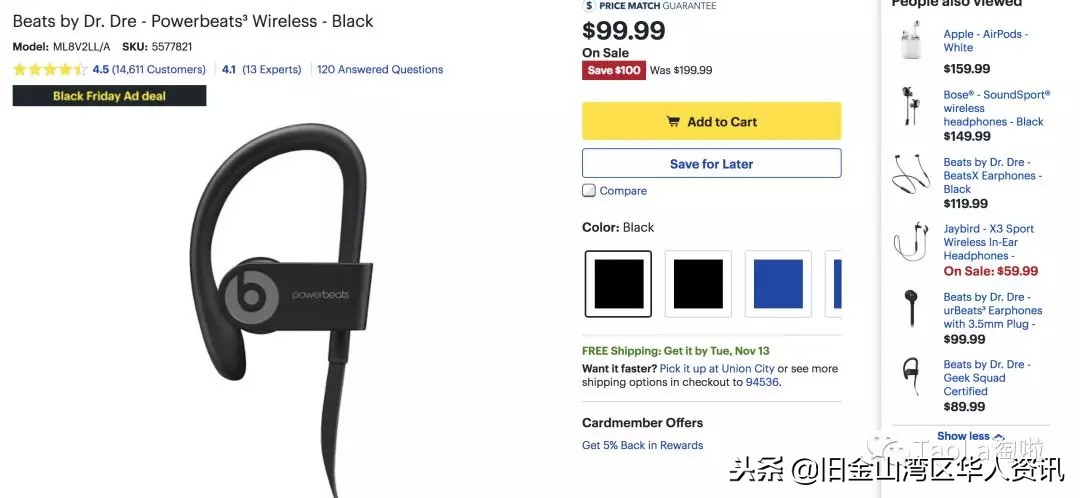Click Pick it up at Union City
Screen dimensions: 1080x498
click(717, 369)
